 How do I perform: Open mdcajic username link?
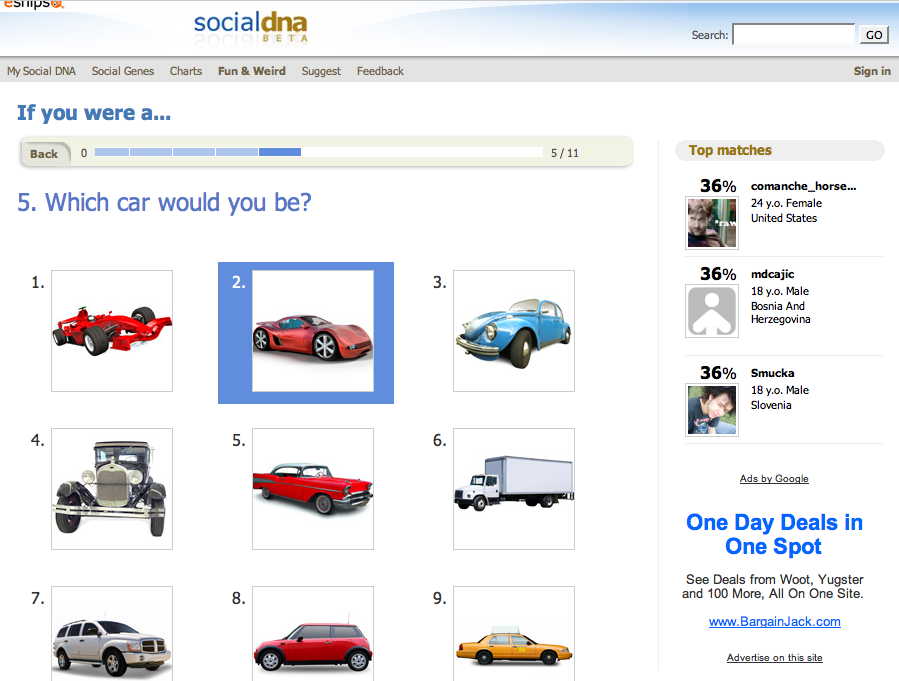[772, 274]
